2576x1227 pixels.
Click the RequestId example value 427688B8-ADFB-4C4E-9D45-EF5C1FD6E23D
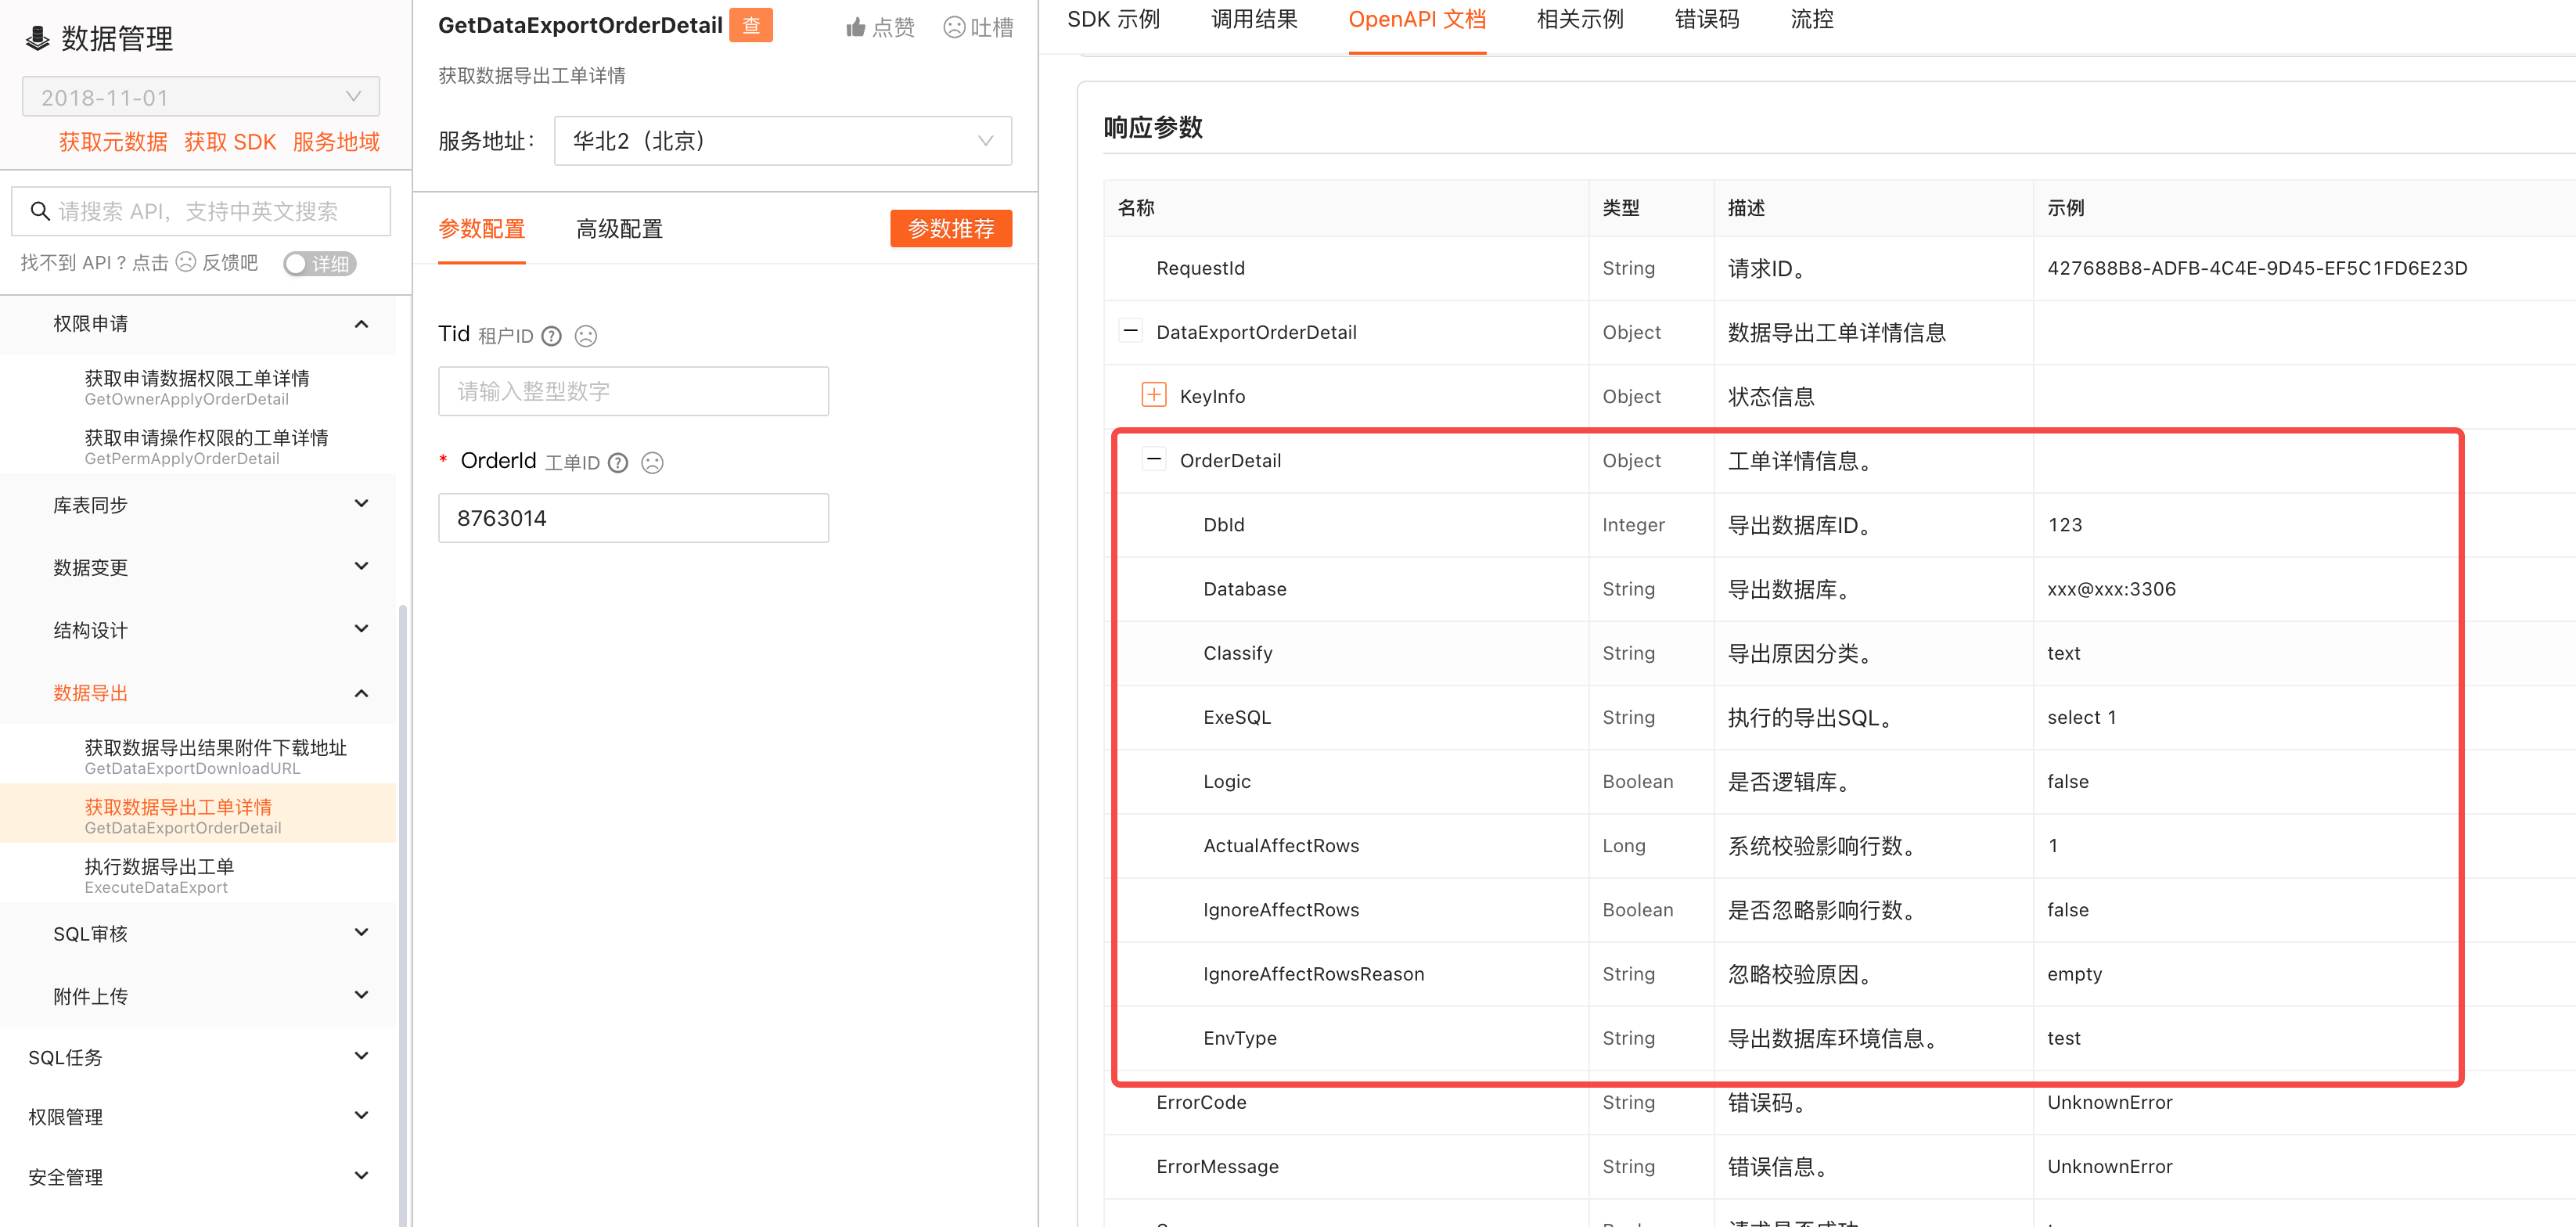click(x=2257, y=268)
